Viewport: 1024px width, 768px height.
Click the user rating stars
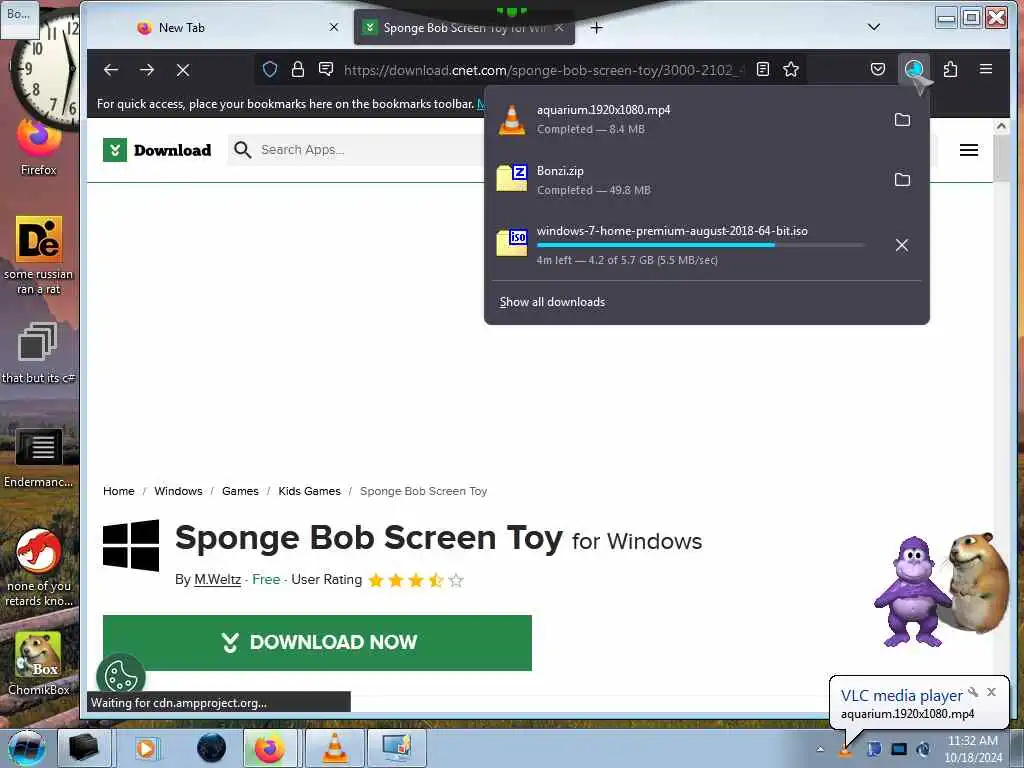(415, 580)
